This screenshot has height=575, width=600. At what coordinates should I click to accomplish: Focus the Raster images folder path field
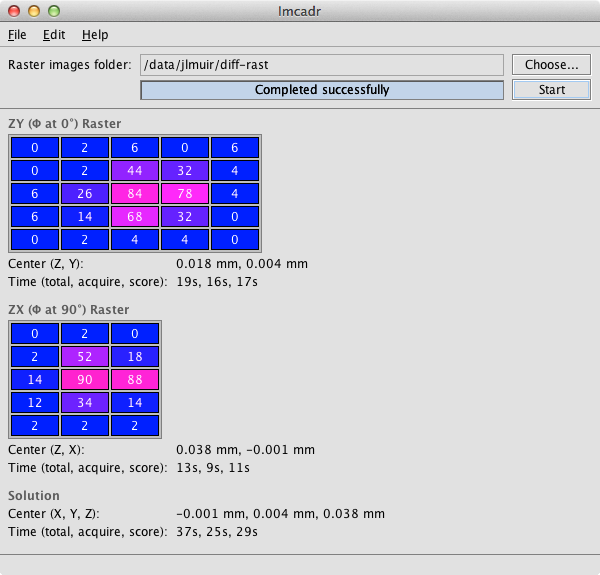pos(322,65)
